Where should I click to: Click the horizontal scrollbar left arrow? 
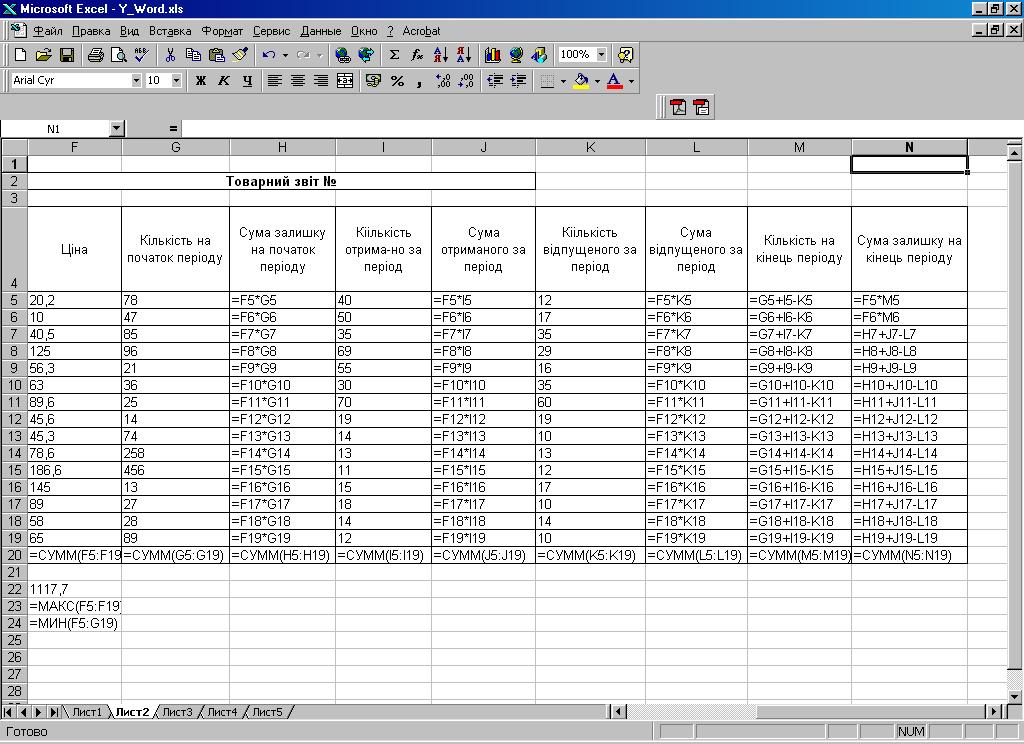[618, 711]
